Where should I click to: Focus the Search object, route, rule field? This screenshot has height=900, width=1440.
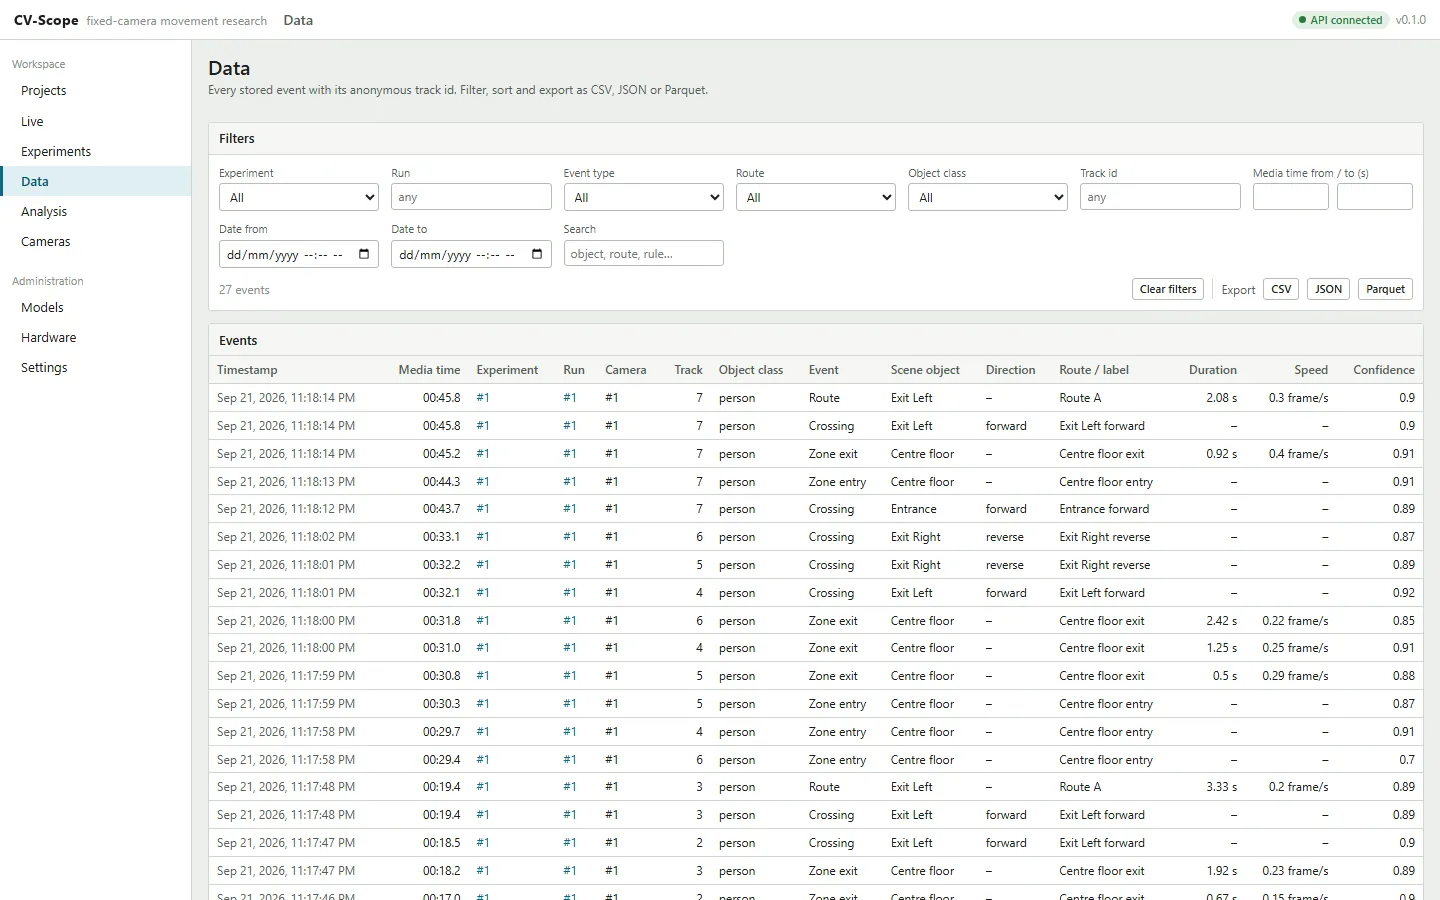pos(643,253)
